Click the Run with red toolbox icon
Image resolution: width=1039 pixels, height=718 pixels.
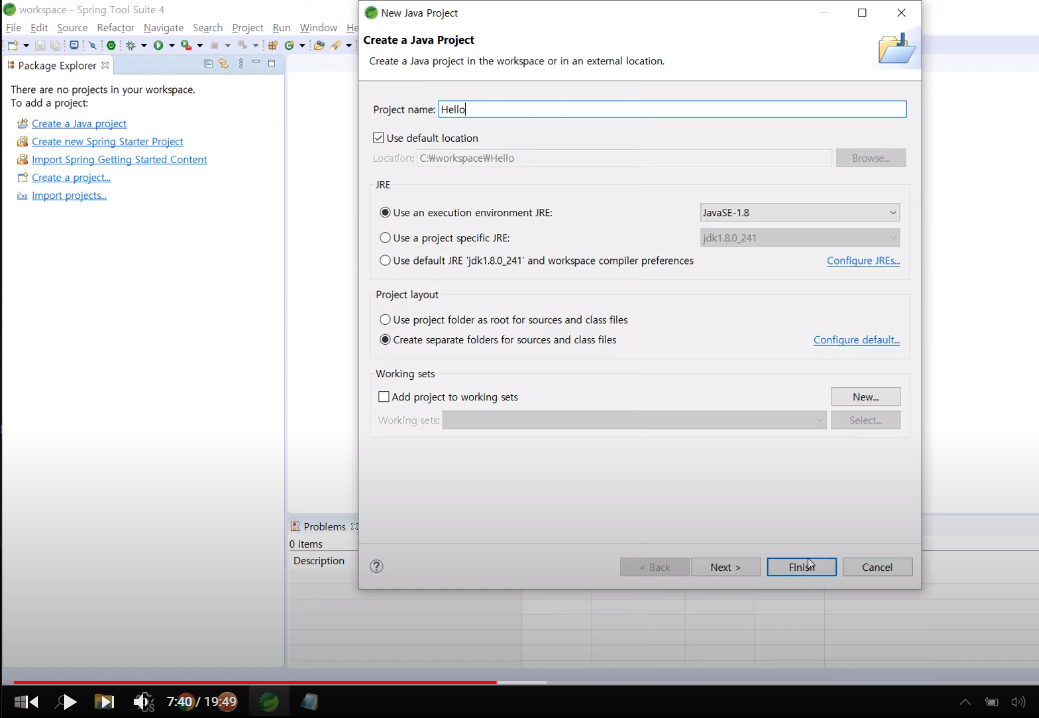tap(186, 46)
